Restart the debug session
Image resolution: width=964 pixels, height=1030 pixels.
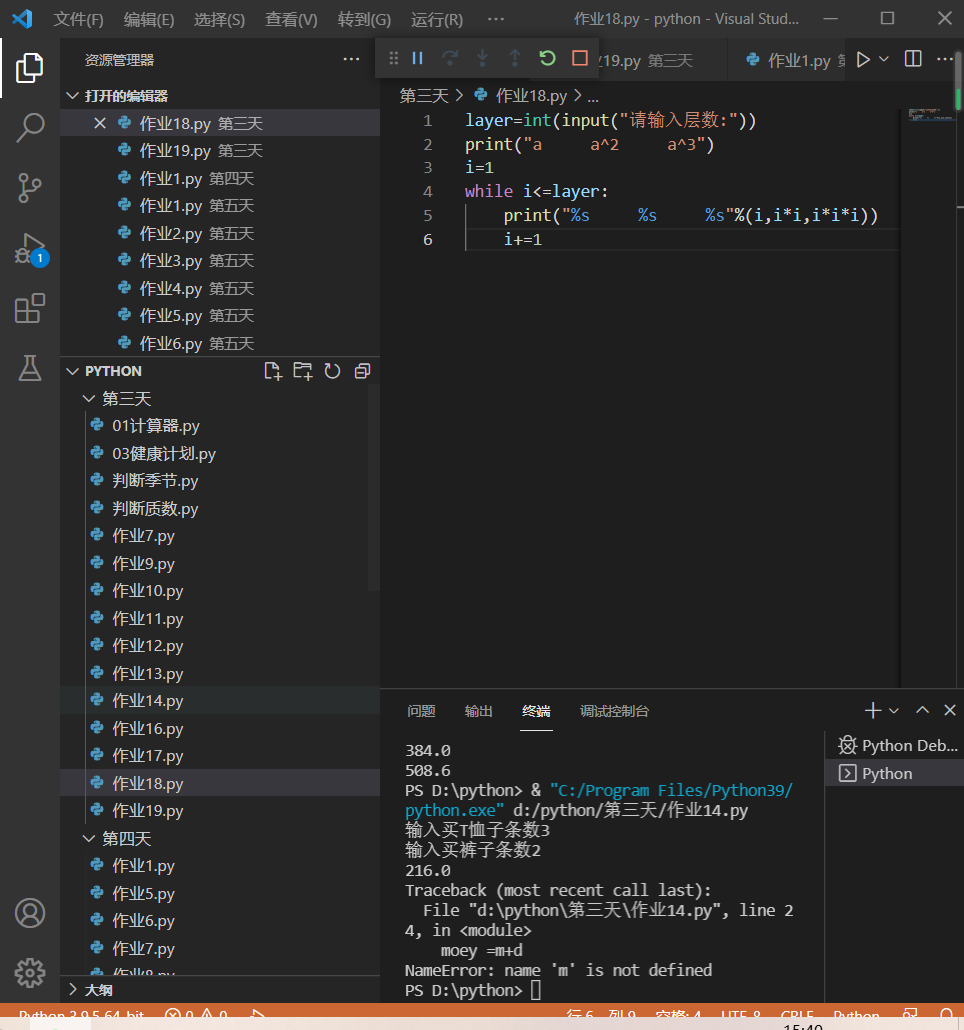pyautogui.click(x=547, y=58)
